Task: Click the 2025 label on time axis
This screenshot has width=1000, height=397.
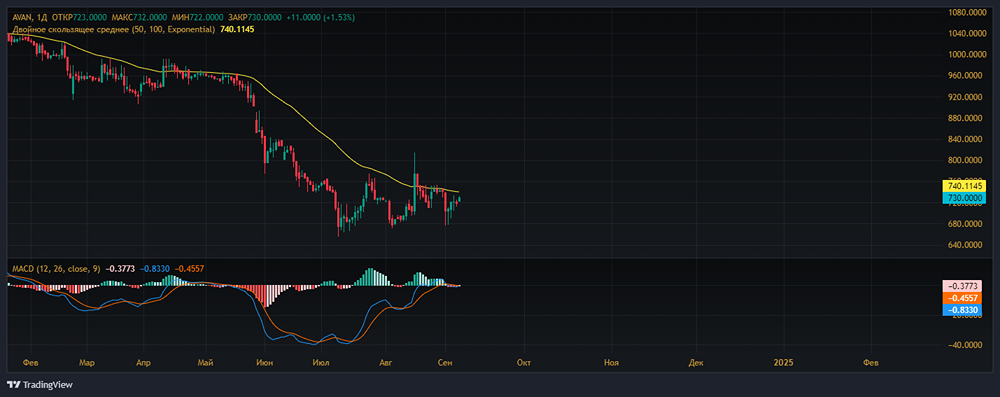Action: click(783, 363)
